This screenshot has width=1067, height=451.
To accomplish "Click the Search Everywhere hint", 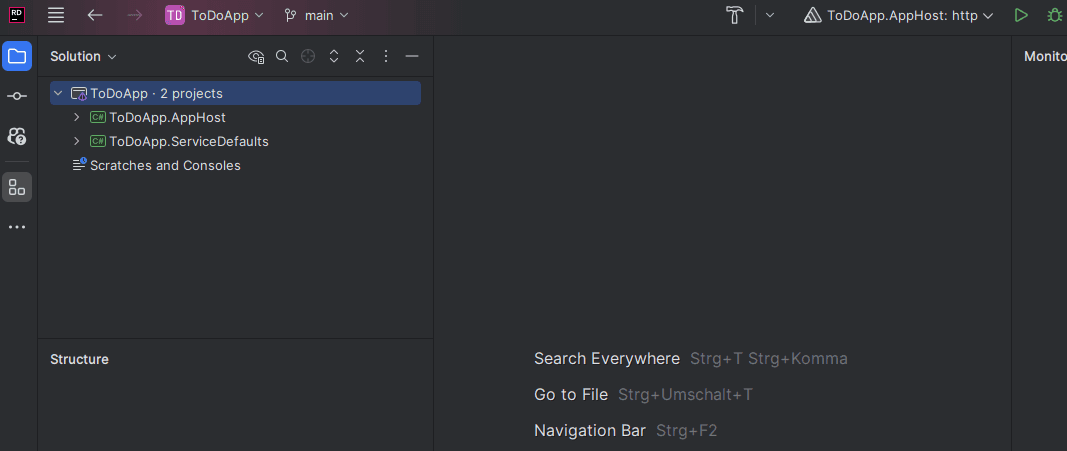I will [607, 358].
